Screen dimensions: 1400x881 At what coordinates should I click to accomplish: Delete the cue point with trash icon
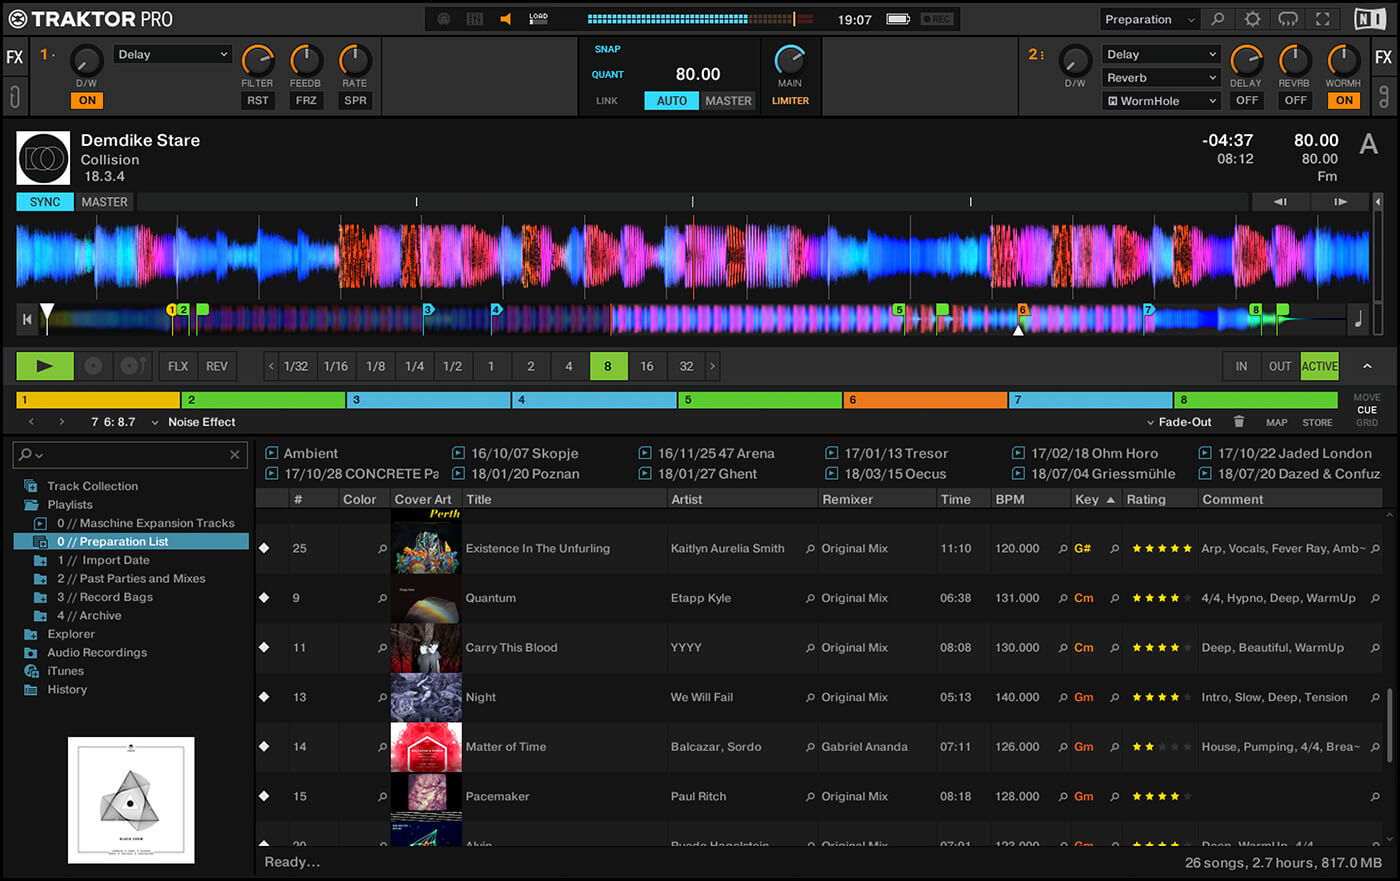(1239, 422)
